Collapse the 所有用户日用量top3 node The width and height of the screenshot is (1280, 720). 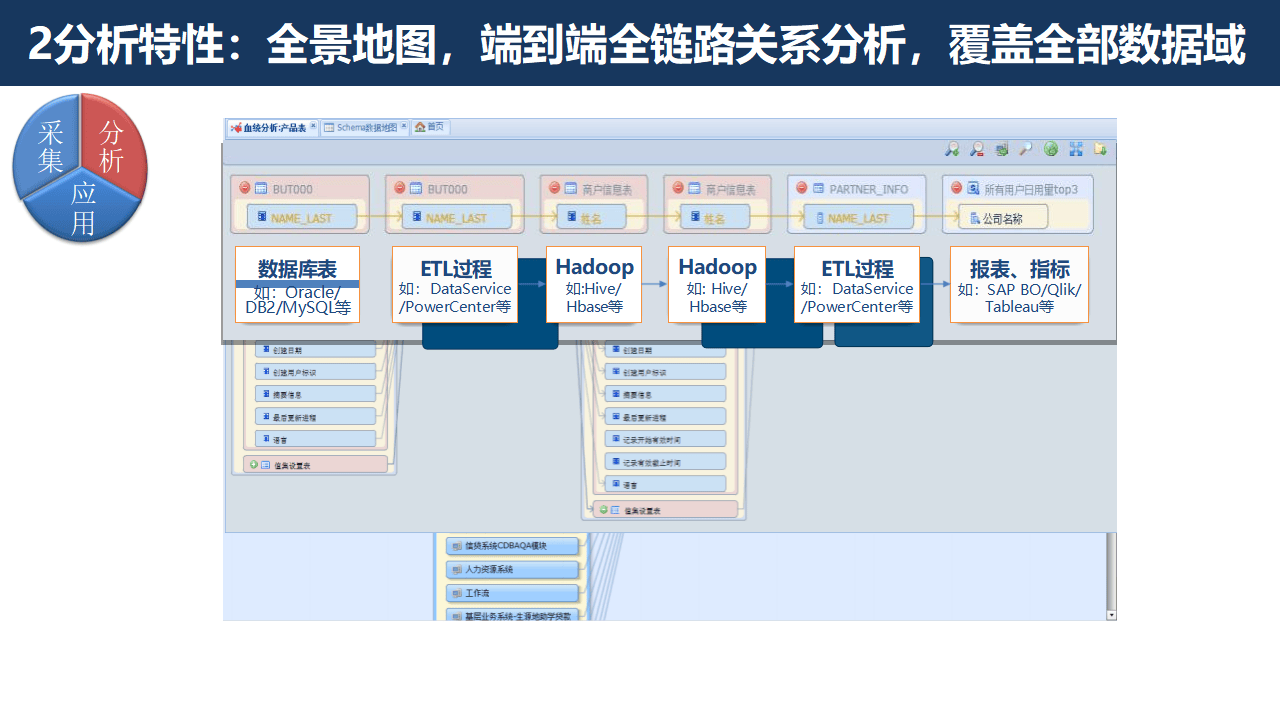(956, 188)
